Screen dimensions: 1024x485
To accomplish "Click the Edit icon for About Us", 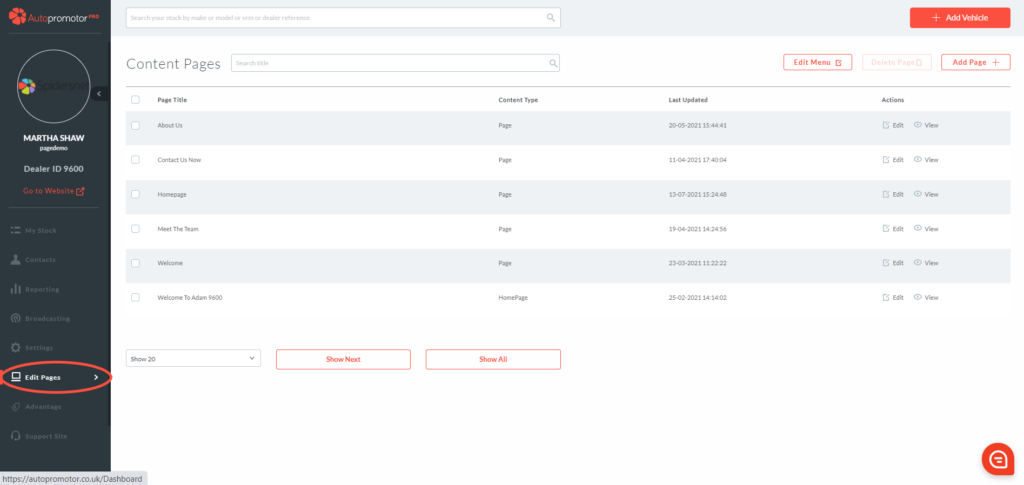I will [x=885, y=125].
